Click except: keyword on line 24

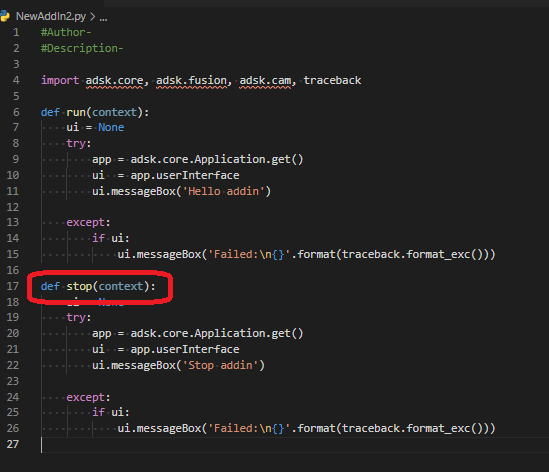pos(89,397)
